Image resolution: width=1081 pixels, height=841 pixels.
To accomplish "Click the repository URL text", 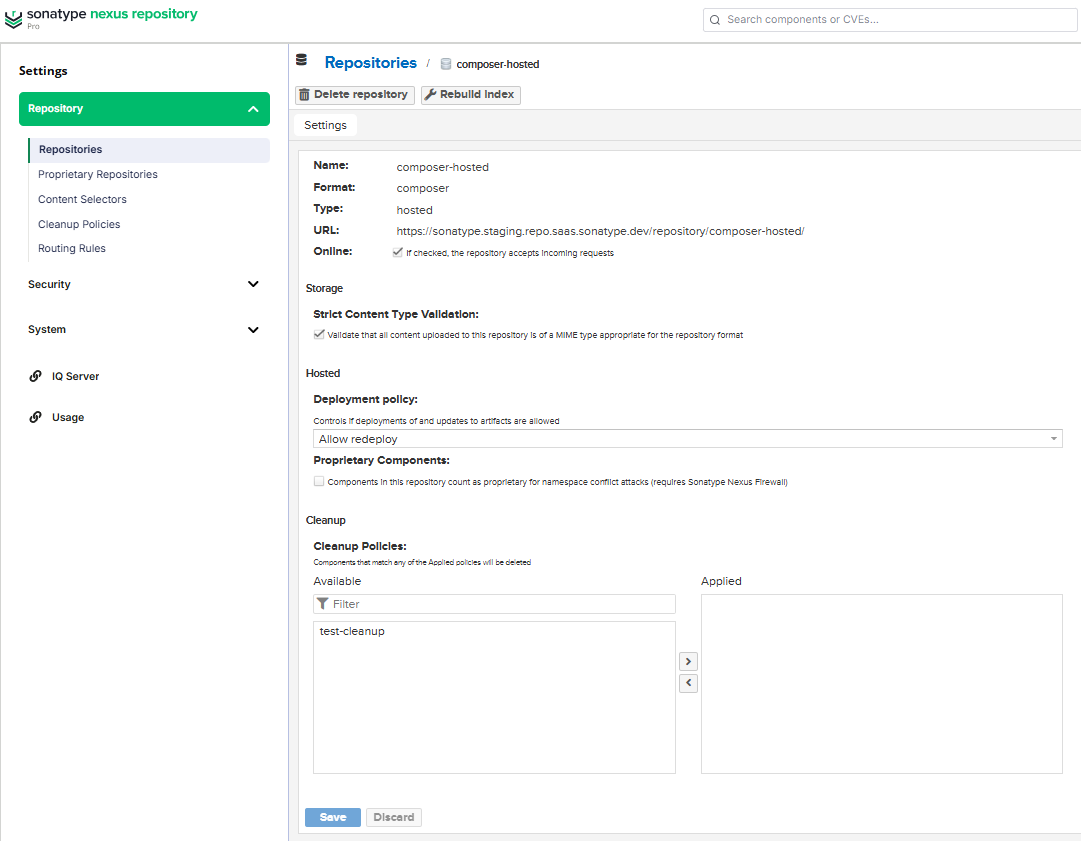I will 600,231.
